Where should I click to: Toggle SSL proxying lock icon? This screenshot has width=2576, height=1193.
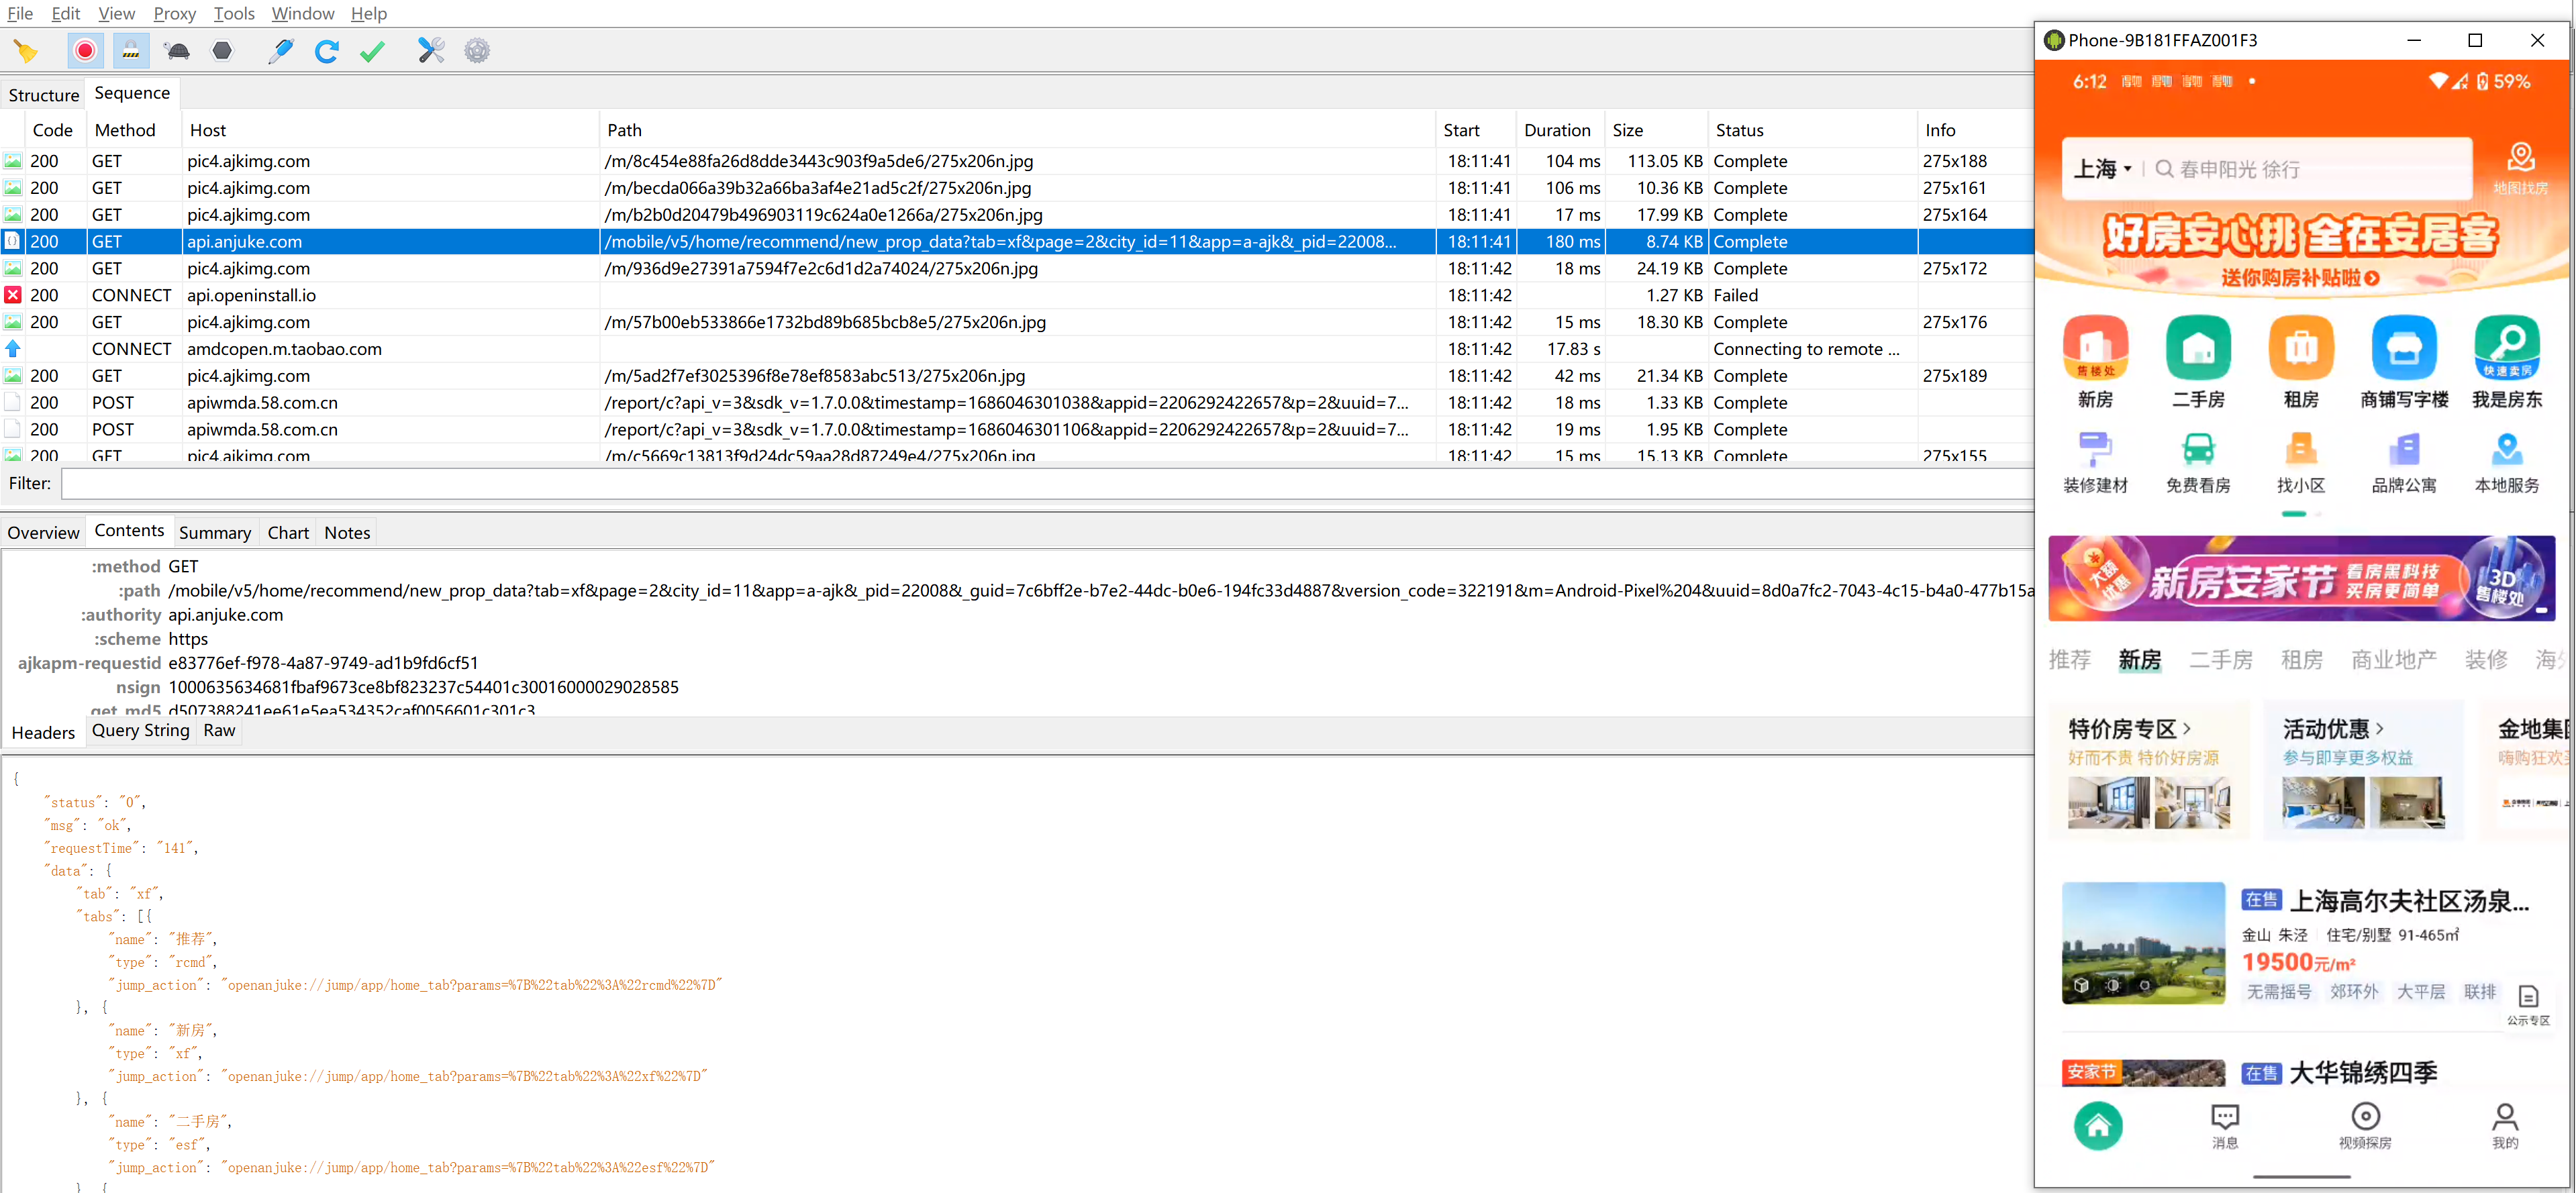coord(131,51)
